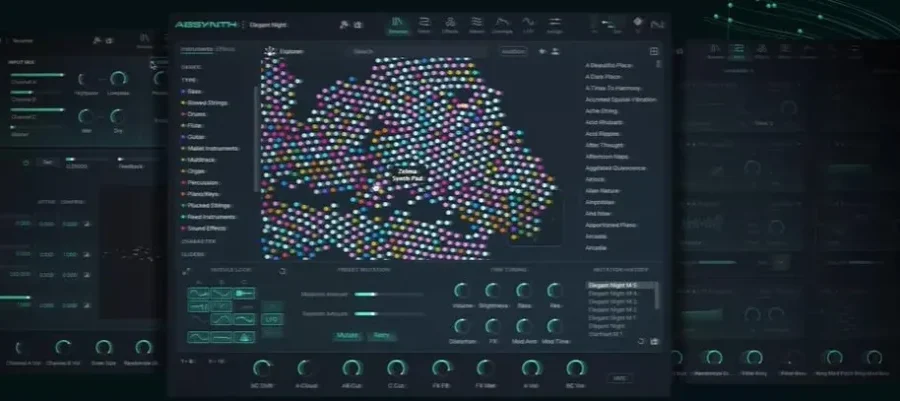Click the Lowpass knob in left window
This screenshot has width=900, height=401.
118,79
